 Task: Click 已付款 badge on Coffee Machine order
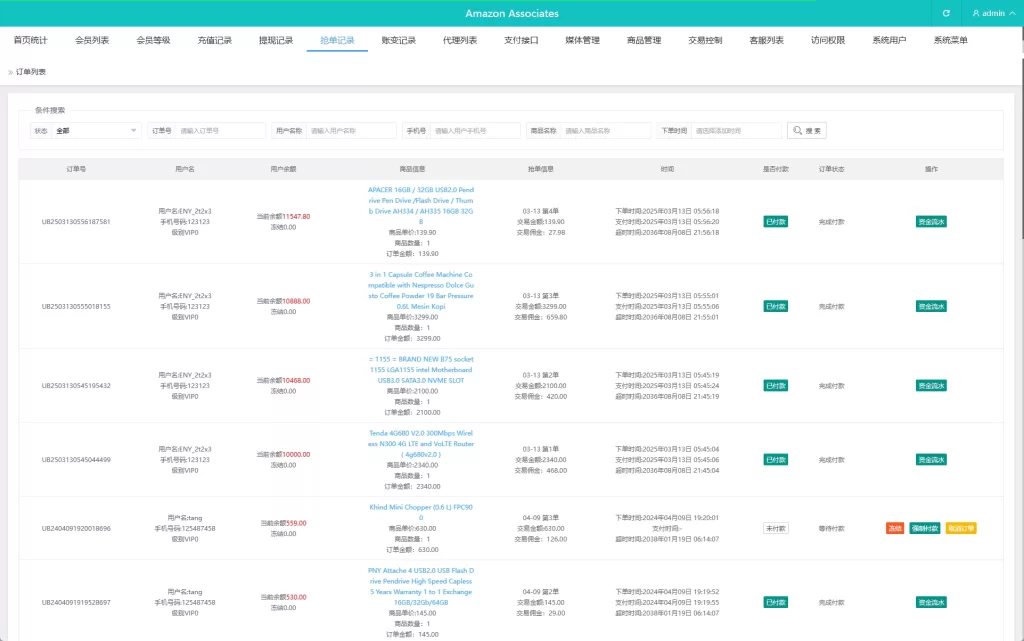[x=775, y=306]
